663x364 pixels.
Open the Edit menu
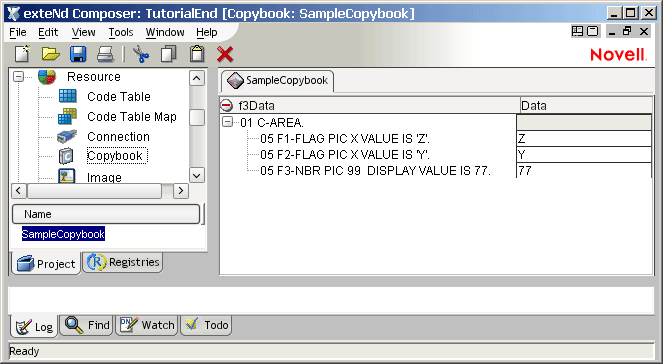48,32
